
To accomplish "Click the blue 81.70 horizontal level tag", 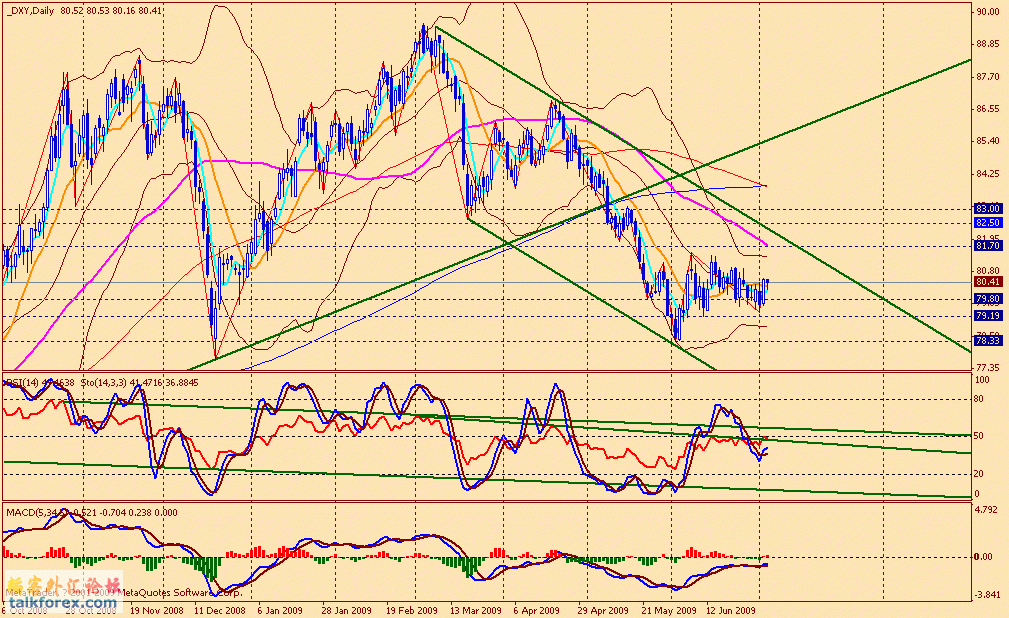I will [x=988, y=246].
